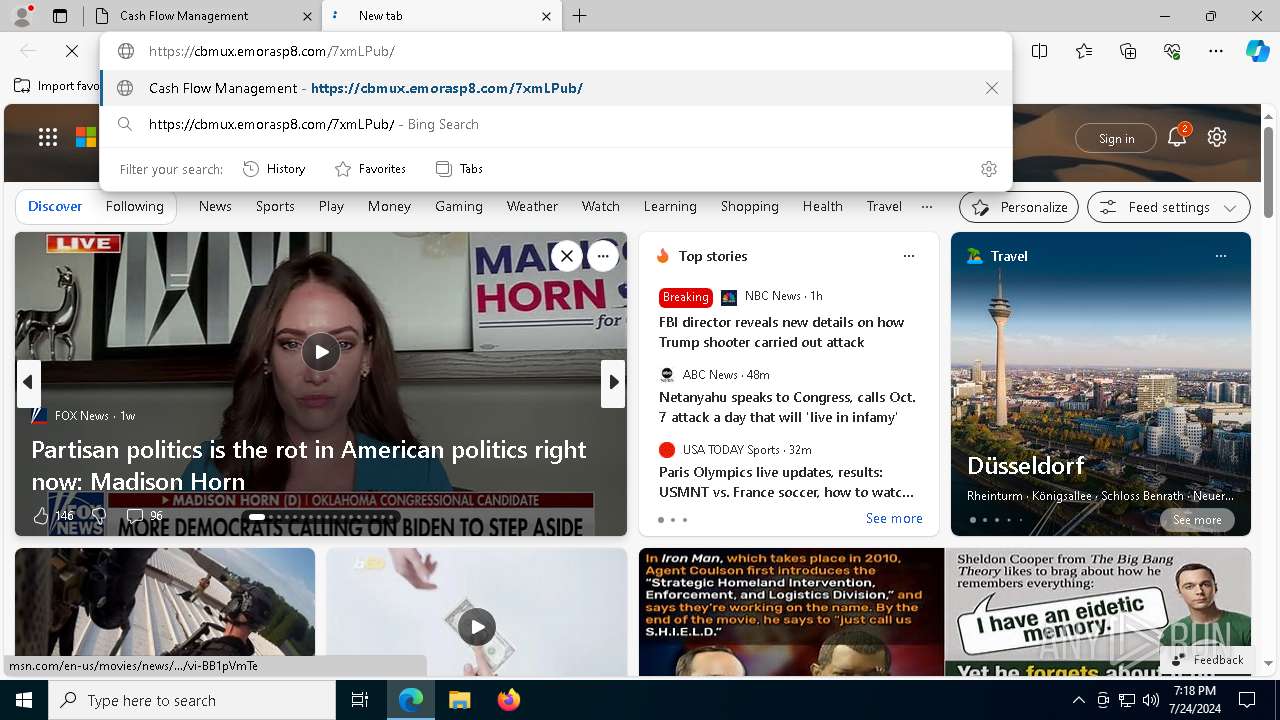Open the Gaming category
Image resolution: width=1280 pixels, height=720 pixels.
point(459,206)
